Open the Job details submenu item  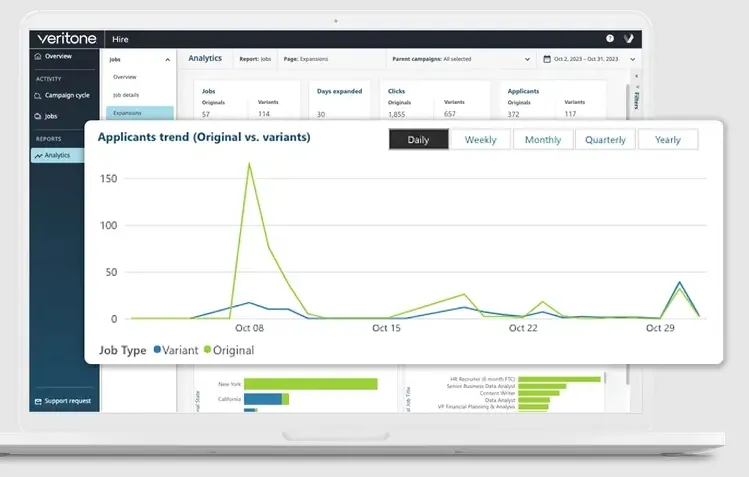point(126,95)
